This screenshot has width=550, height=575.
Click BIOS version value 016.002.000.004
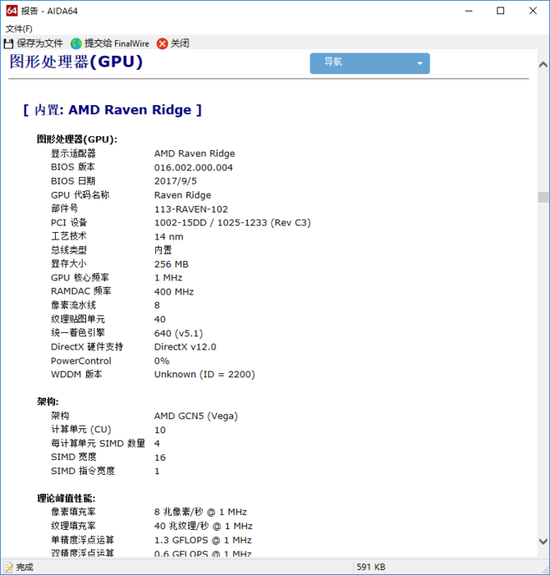pos(193,168)
